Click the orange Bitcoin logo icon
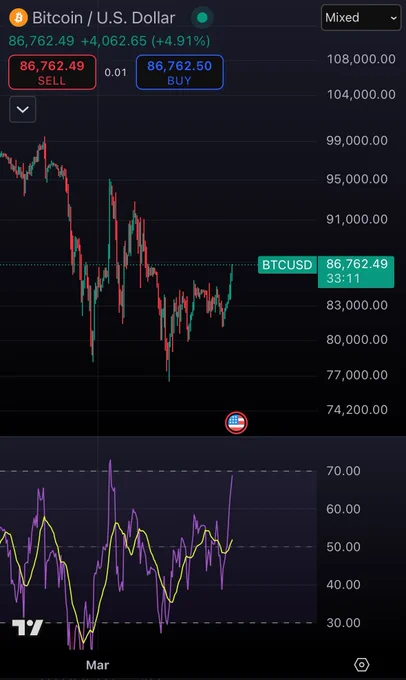 click(18, 18)
